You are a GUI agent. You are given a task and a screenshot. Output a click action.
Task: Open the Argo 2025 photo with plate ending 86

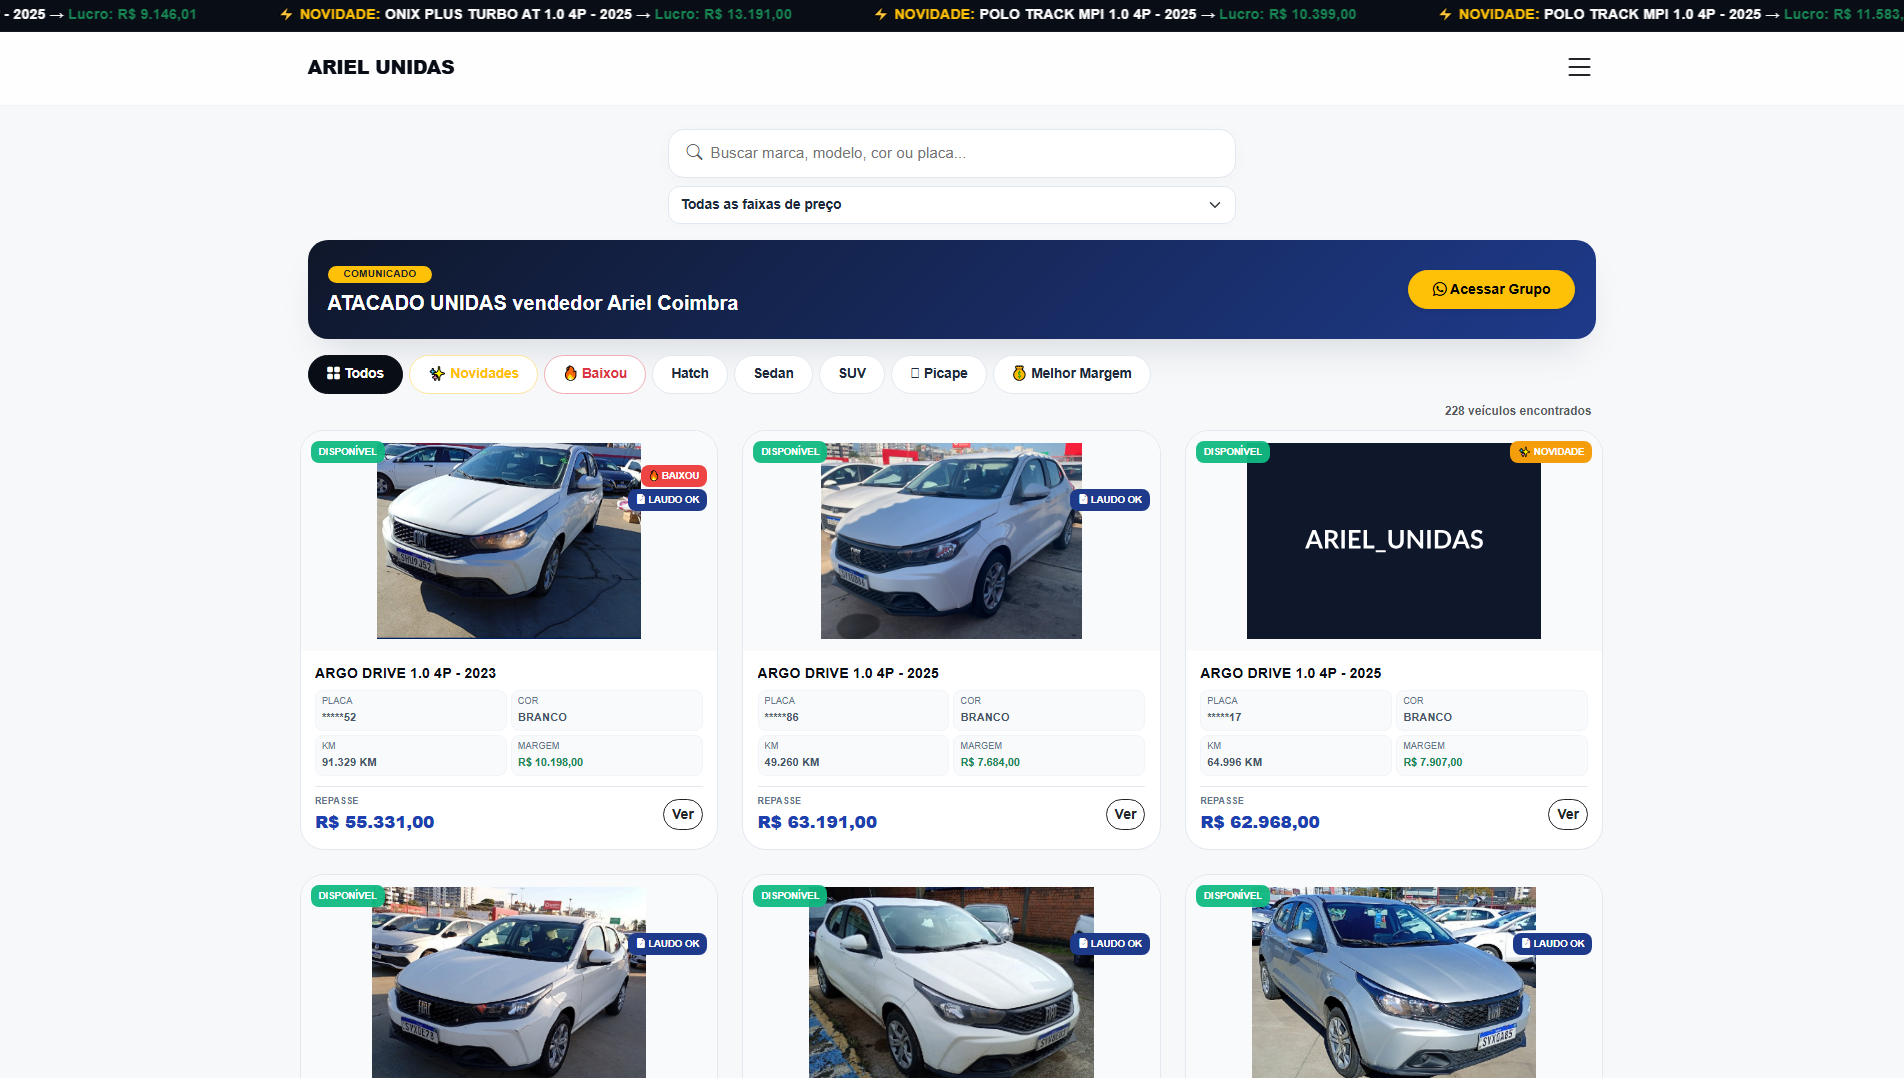click(951, 541)
